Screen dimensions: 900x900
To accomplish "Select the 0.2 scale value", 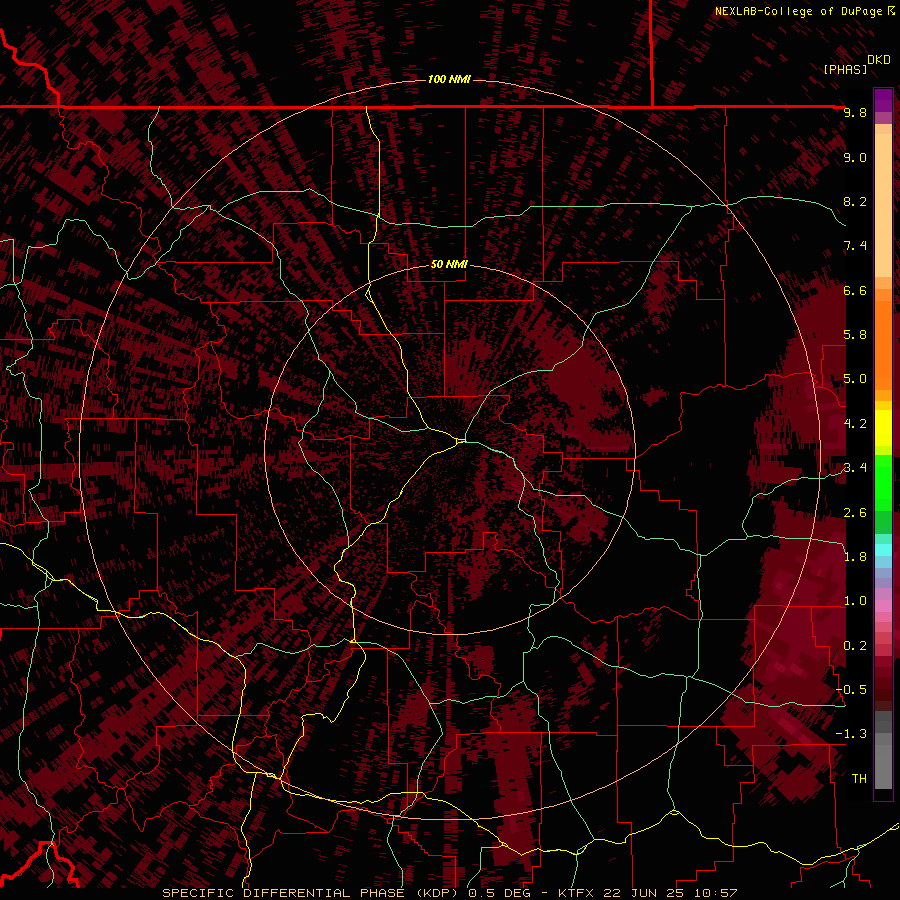I will 855,646.
